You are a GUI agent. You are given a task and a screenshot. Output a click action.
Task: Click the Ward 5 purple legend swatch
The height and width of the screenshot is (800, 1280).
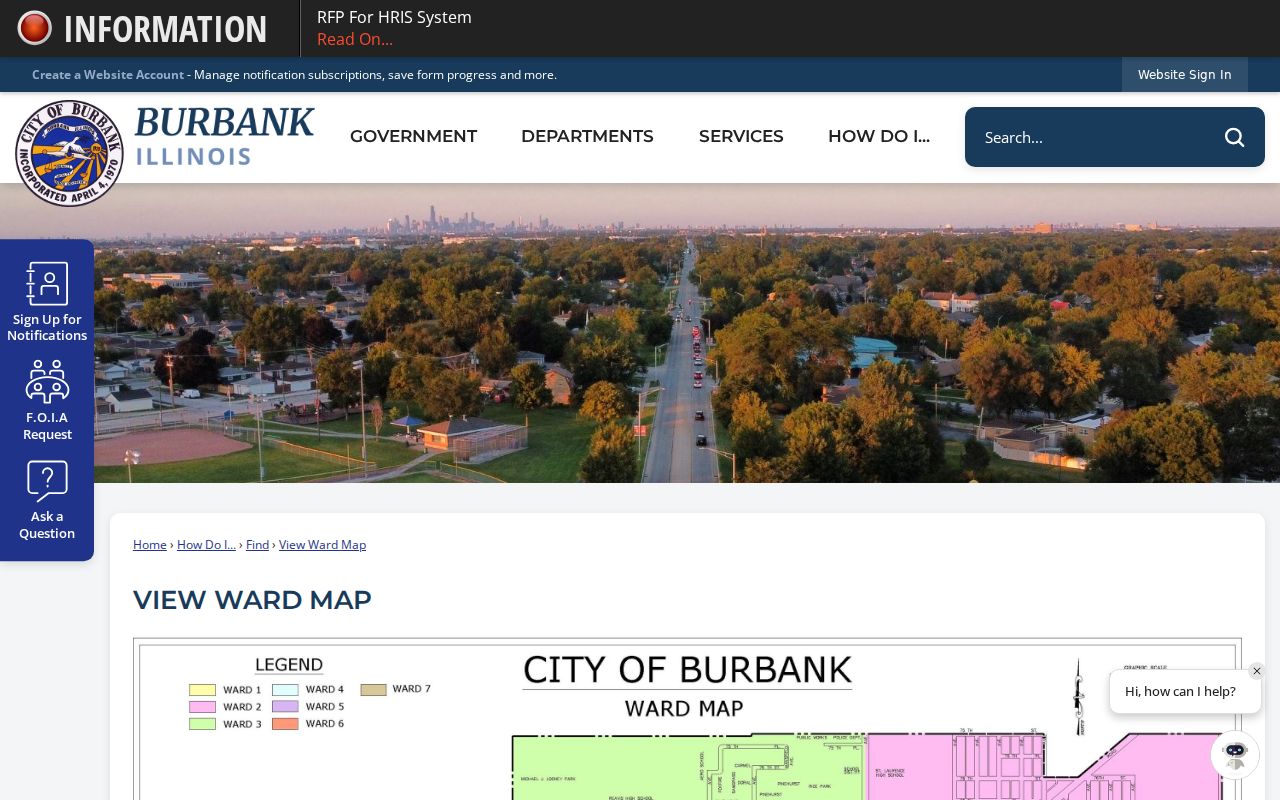285,707
